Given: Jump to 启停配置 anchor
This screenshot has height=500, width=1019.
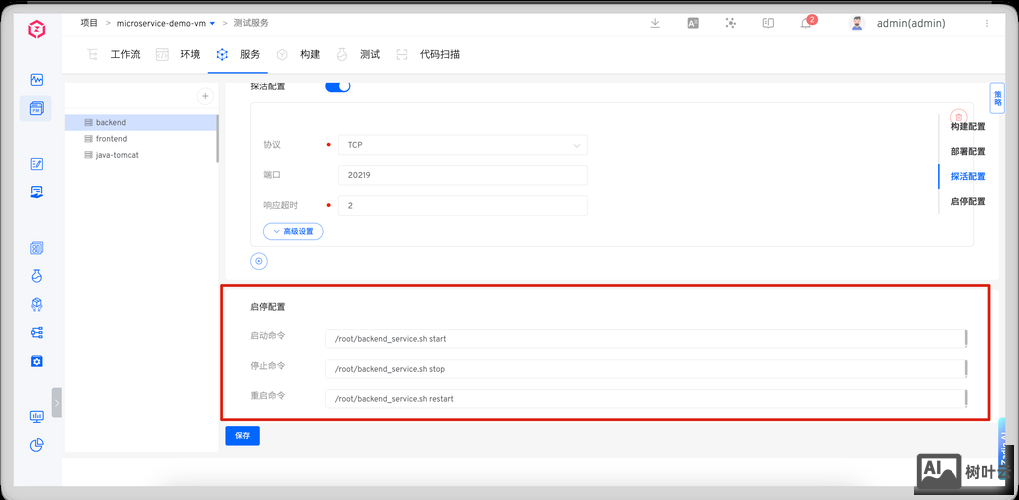Looking at the screenshot, I should (x=968, y=202).
